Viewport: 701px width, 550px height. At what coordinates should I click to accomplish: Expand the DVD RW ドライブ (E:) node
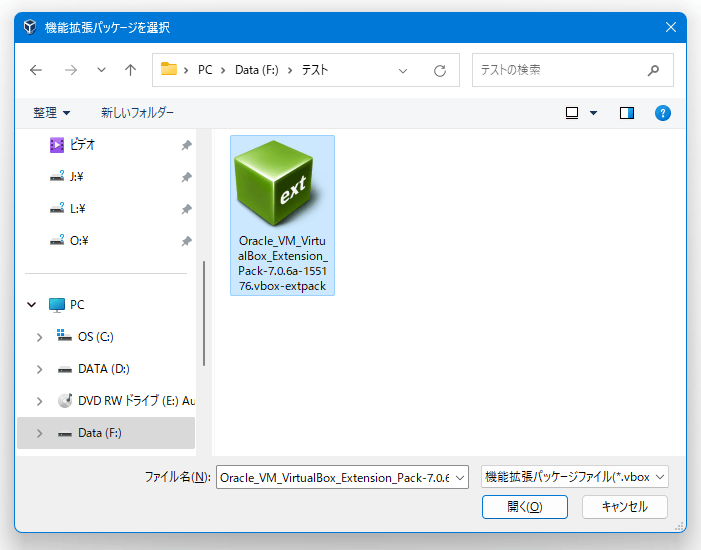point(39,402)
